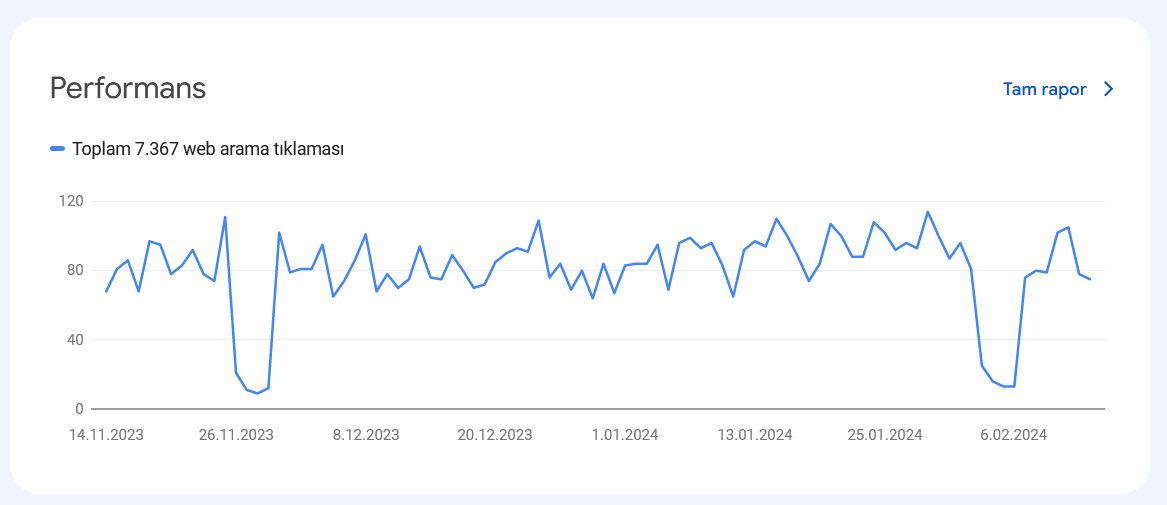
Task: Click the chevron arrow beside Tam rapor
Action: coord(1108,89)
